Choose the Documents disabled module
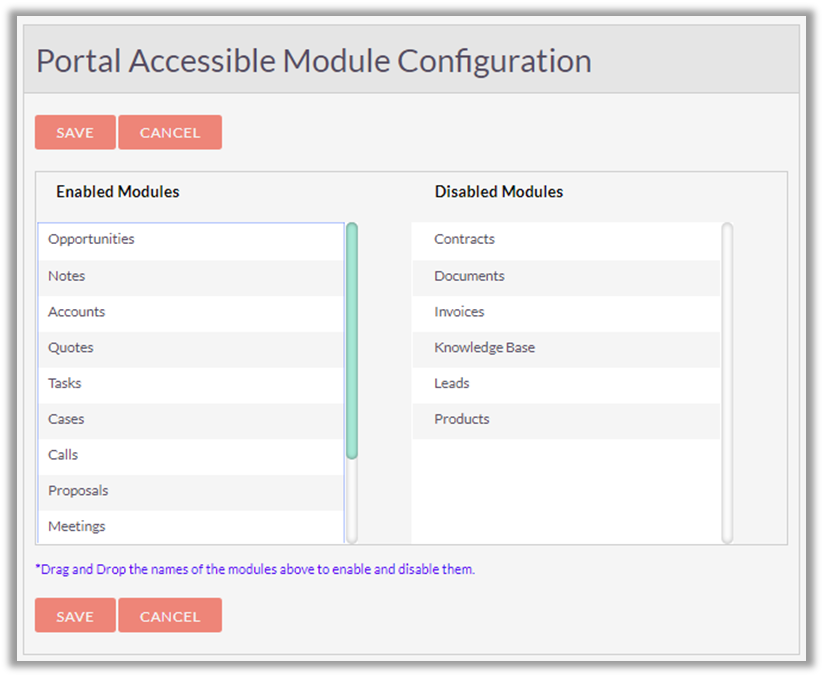The image size is (824, 677). (469, 276)
